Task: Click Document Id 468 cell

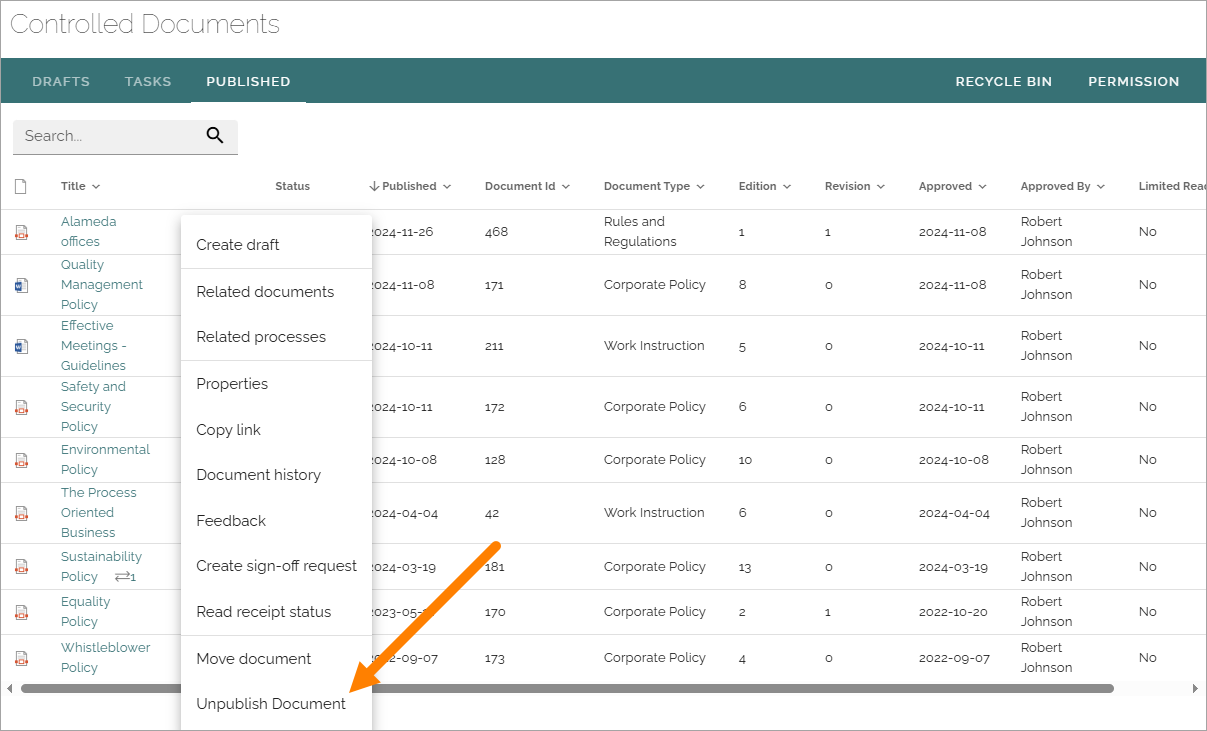Action: [x=497, y=232]
